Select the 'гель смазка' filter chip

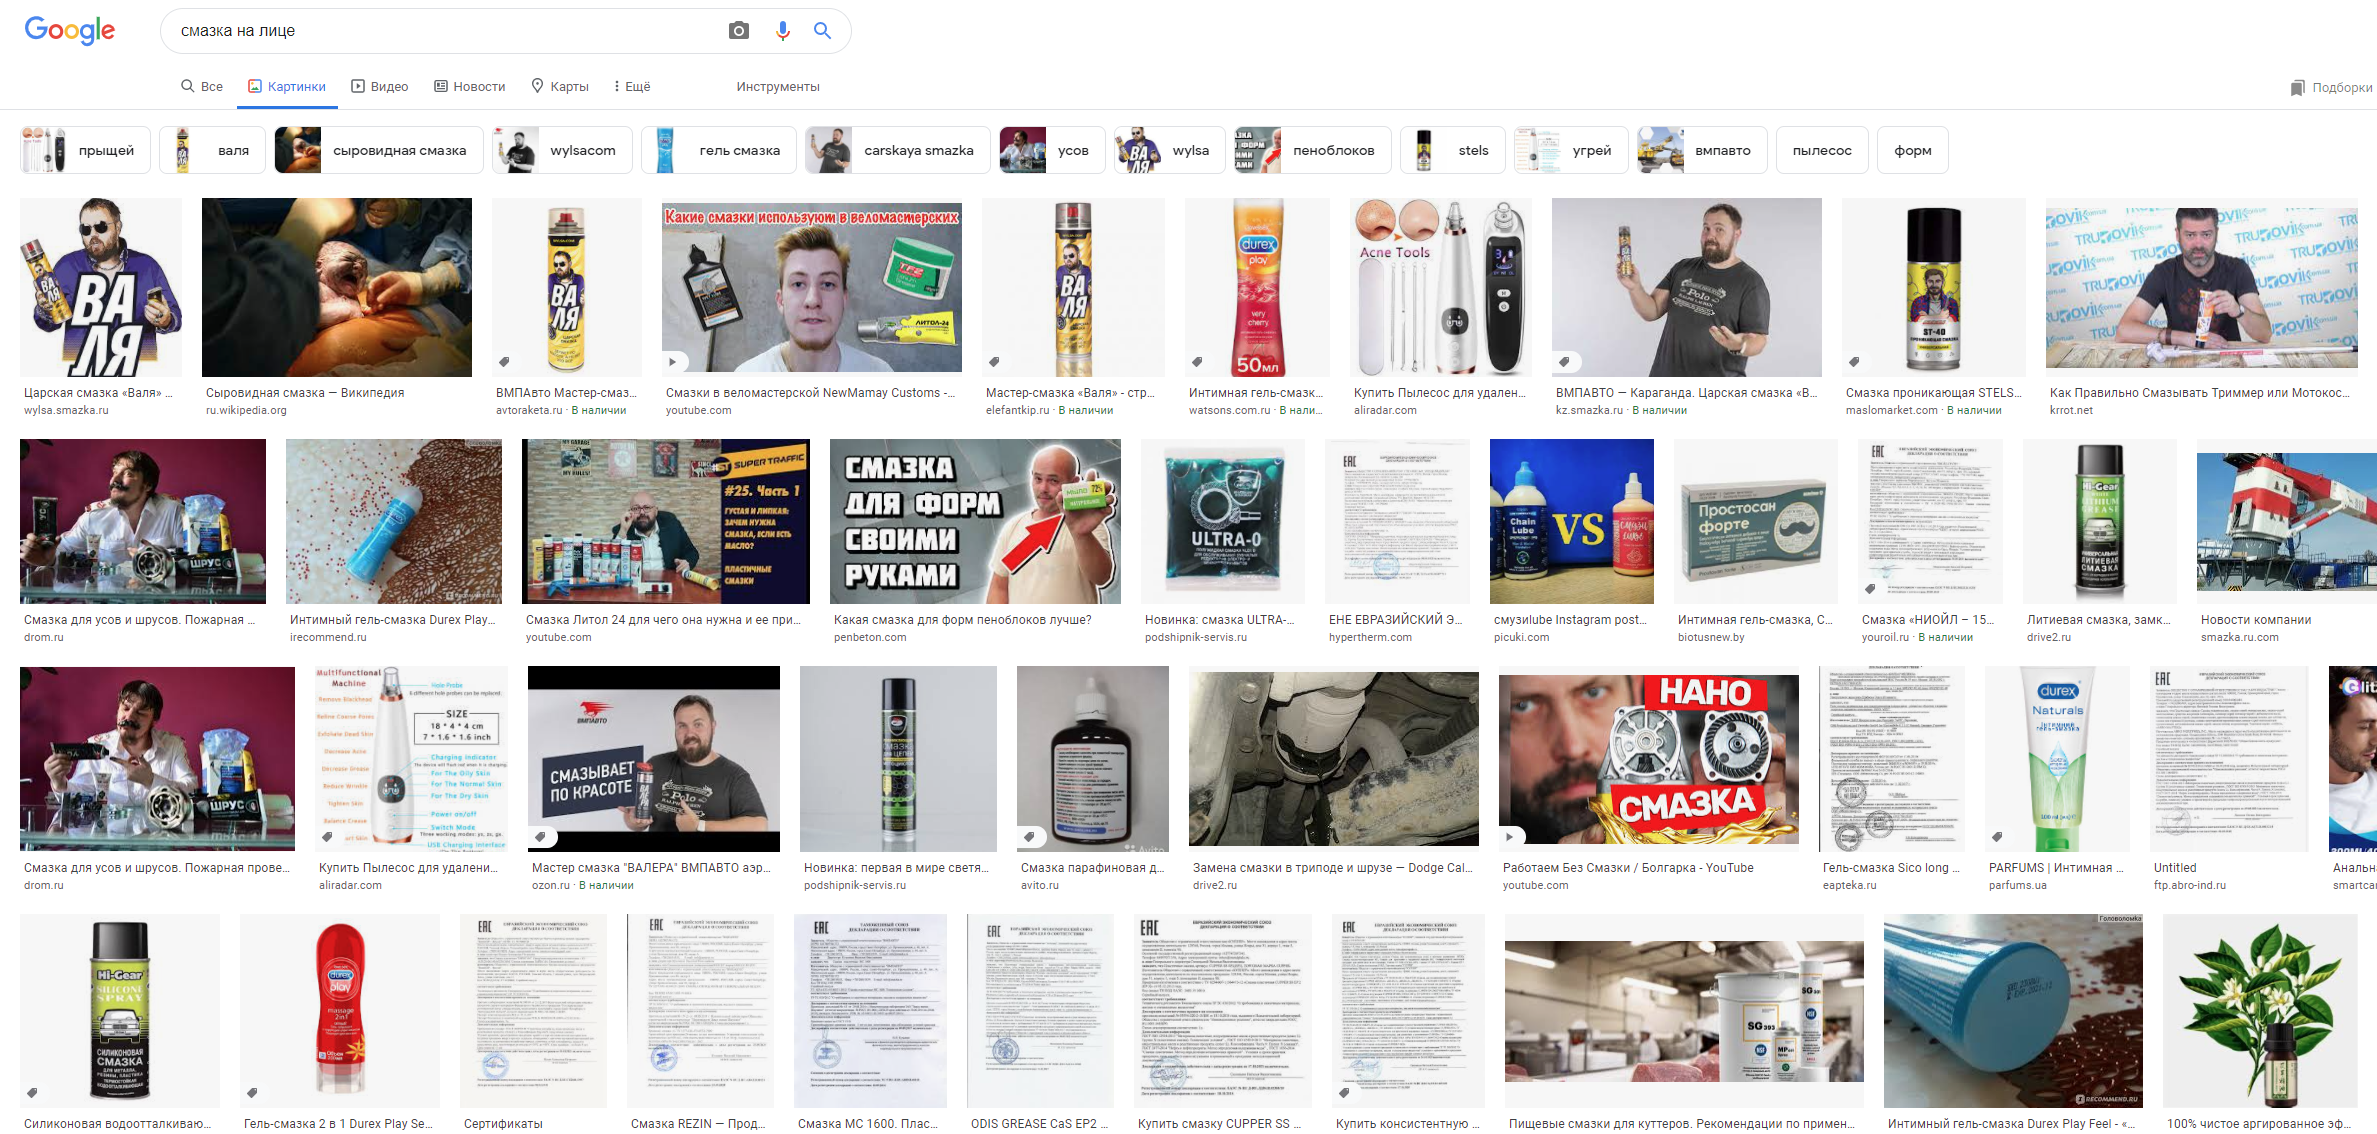(718, 150)
